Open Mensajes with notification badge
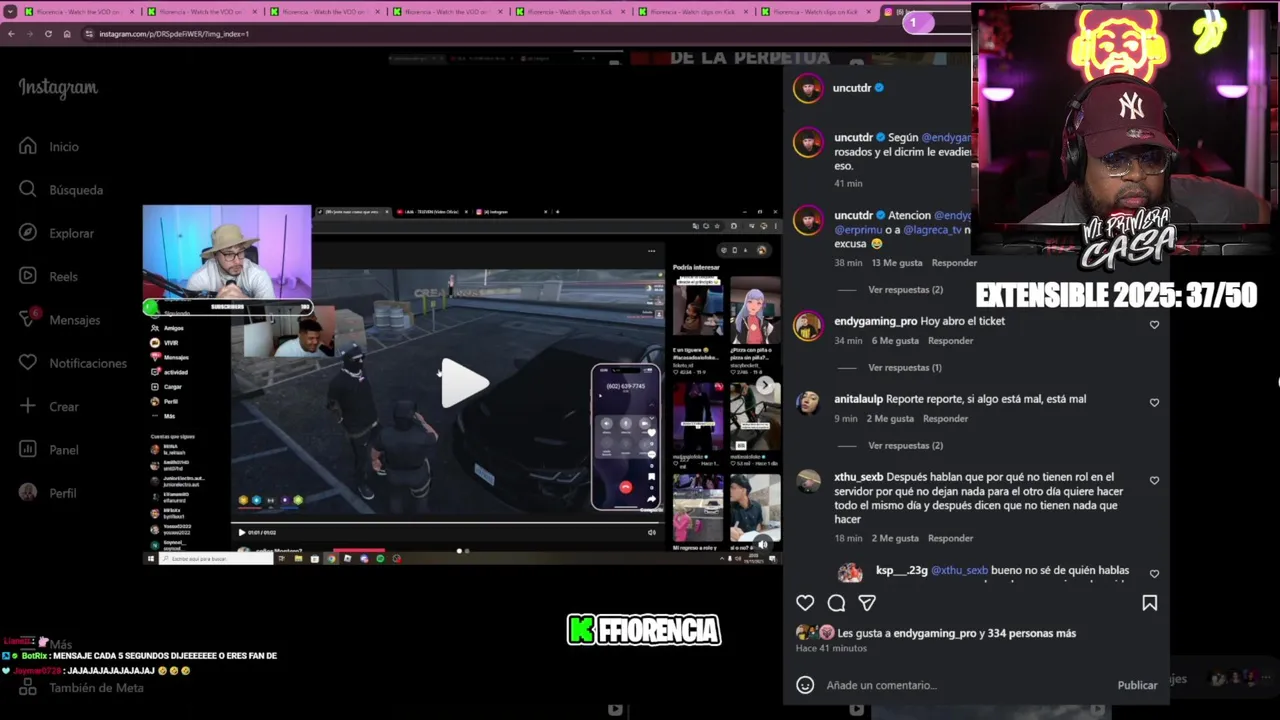The height and width of the screenshot is (720, 1280). 29,319
